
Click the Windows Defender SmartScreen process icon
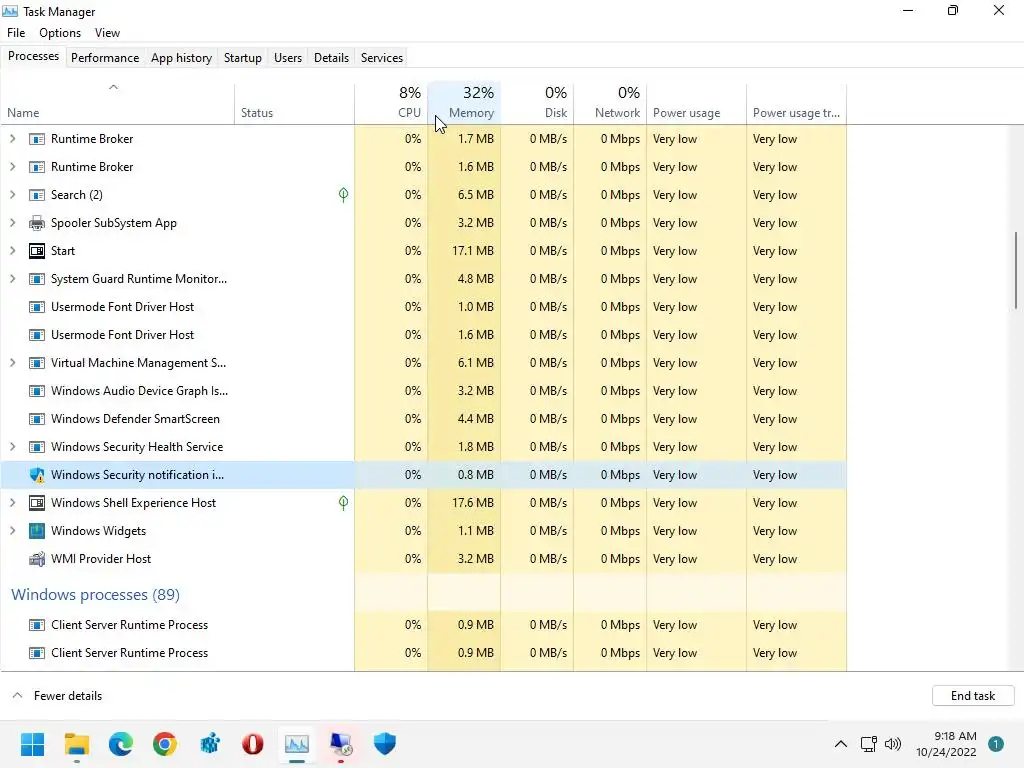[x=37, y=419]
